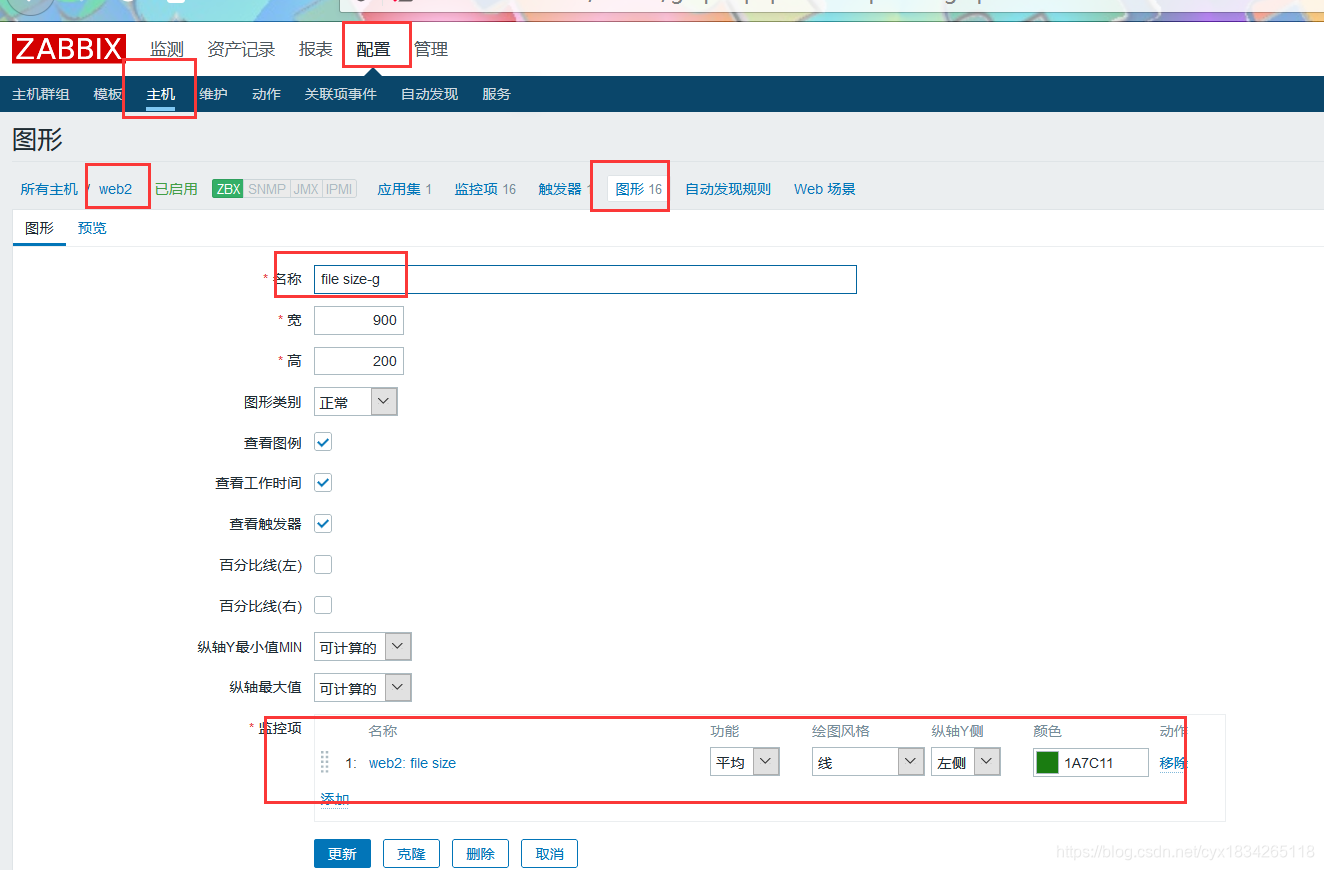
Task: Click the 高 height field showing 200
Action: [359, 361]
